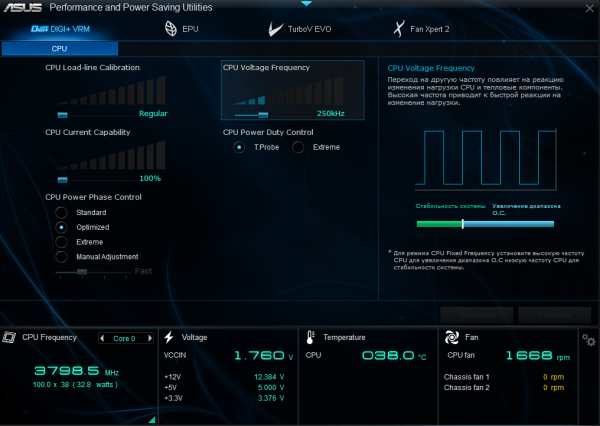The image size is (600, 426).
Task: Click the Chassis fan 2 row
Action: tap(504, 388)
